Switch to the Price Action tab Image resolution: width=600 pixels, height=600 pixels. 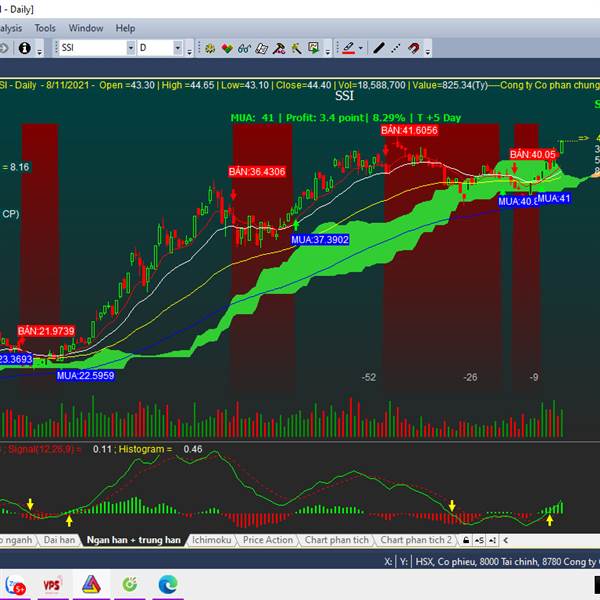(268, 540)
